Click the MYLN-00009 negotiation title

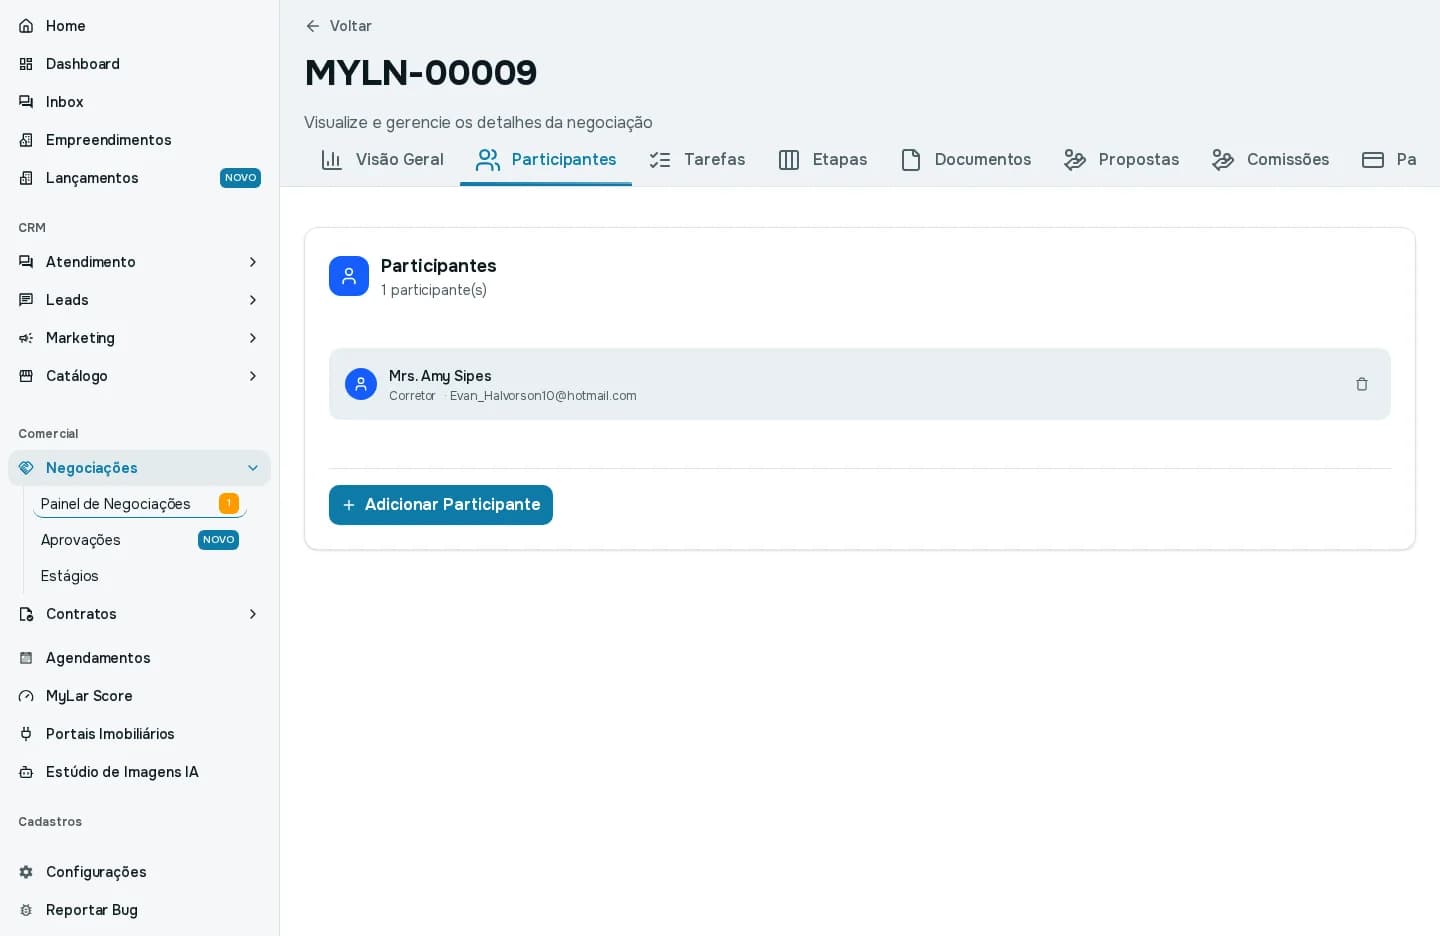tap(421, 72)
